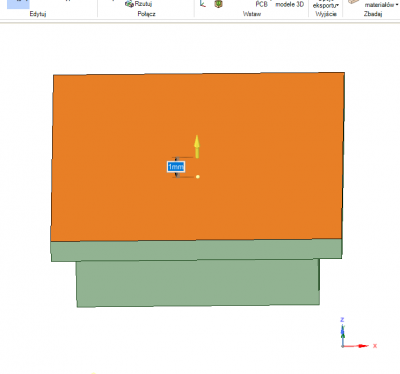
Task: Open the bill of materials icon
Action: [354, 2]
